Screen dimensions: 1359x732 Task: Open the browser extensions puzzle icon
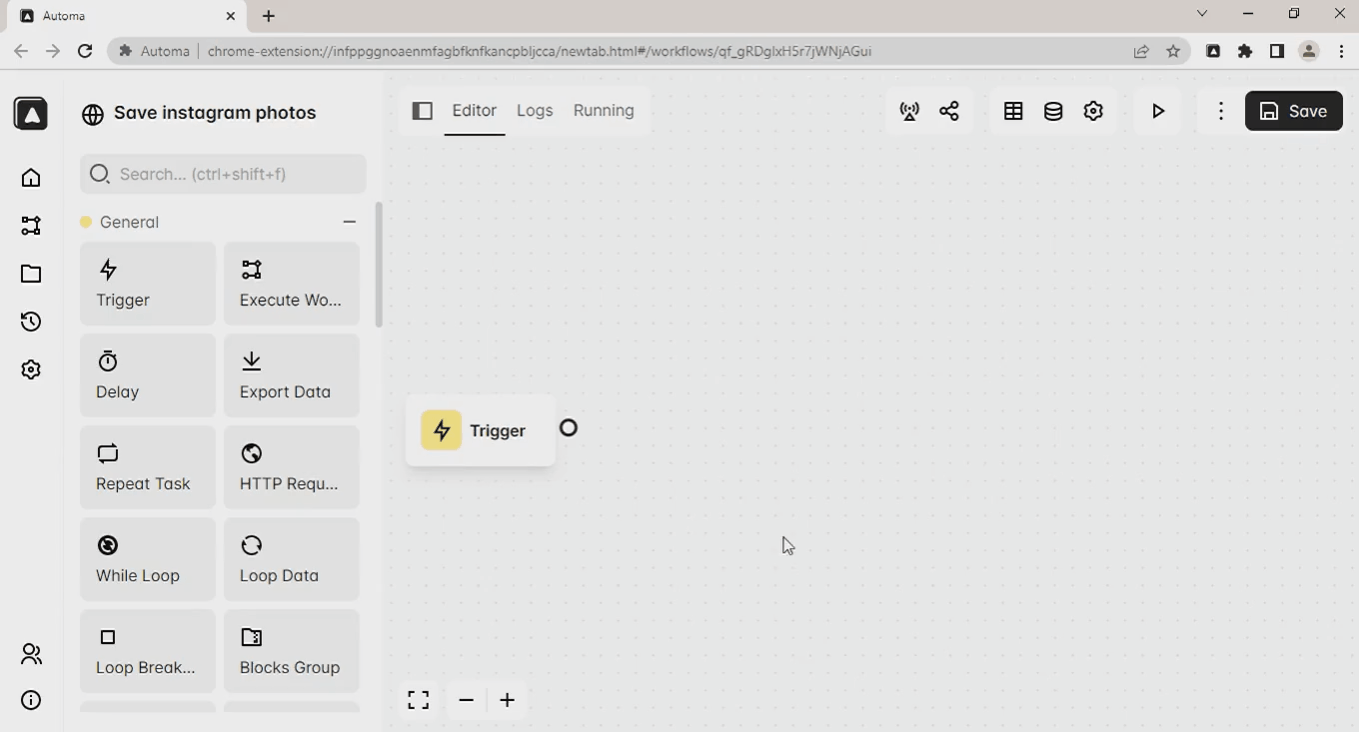point(1245,51)
